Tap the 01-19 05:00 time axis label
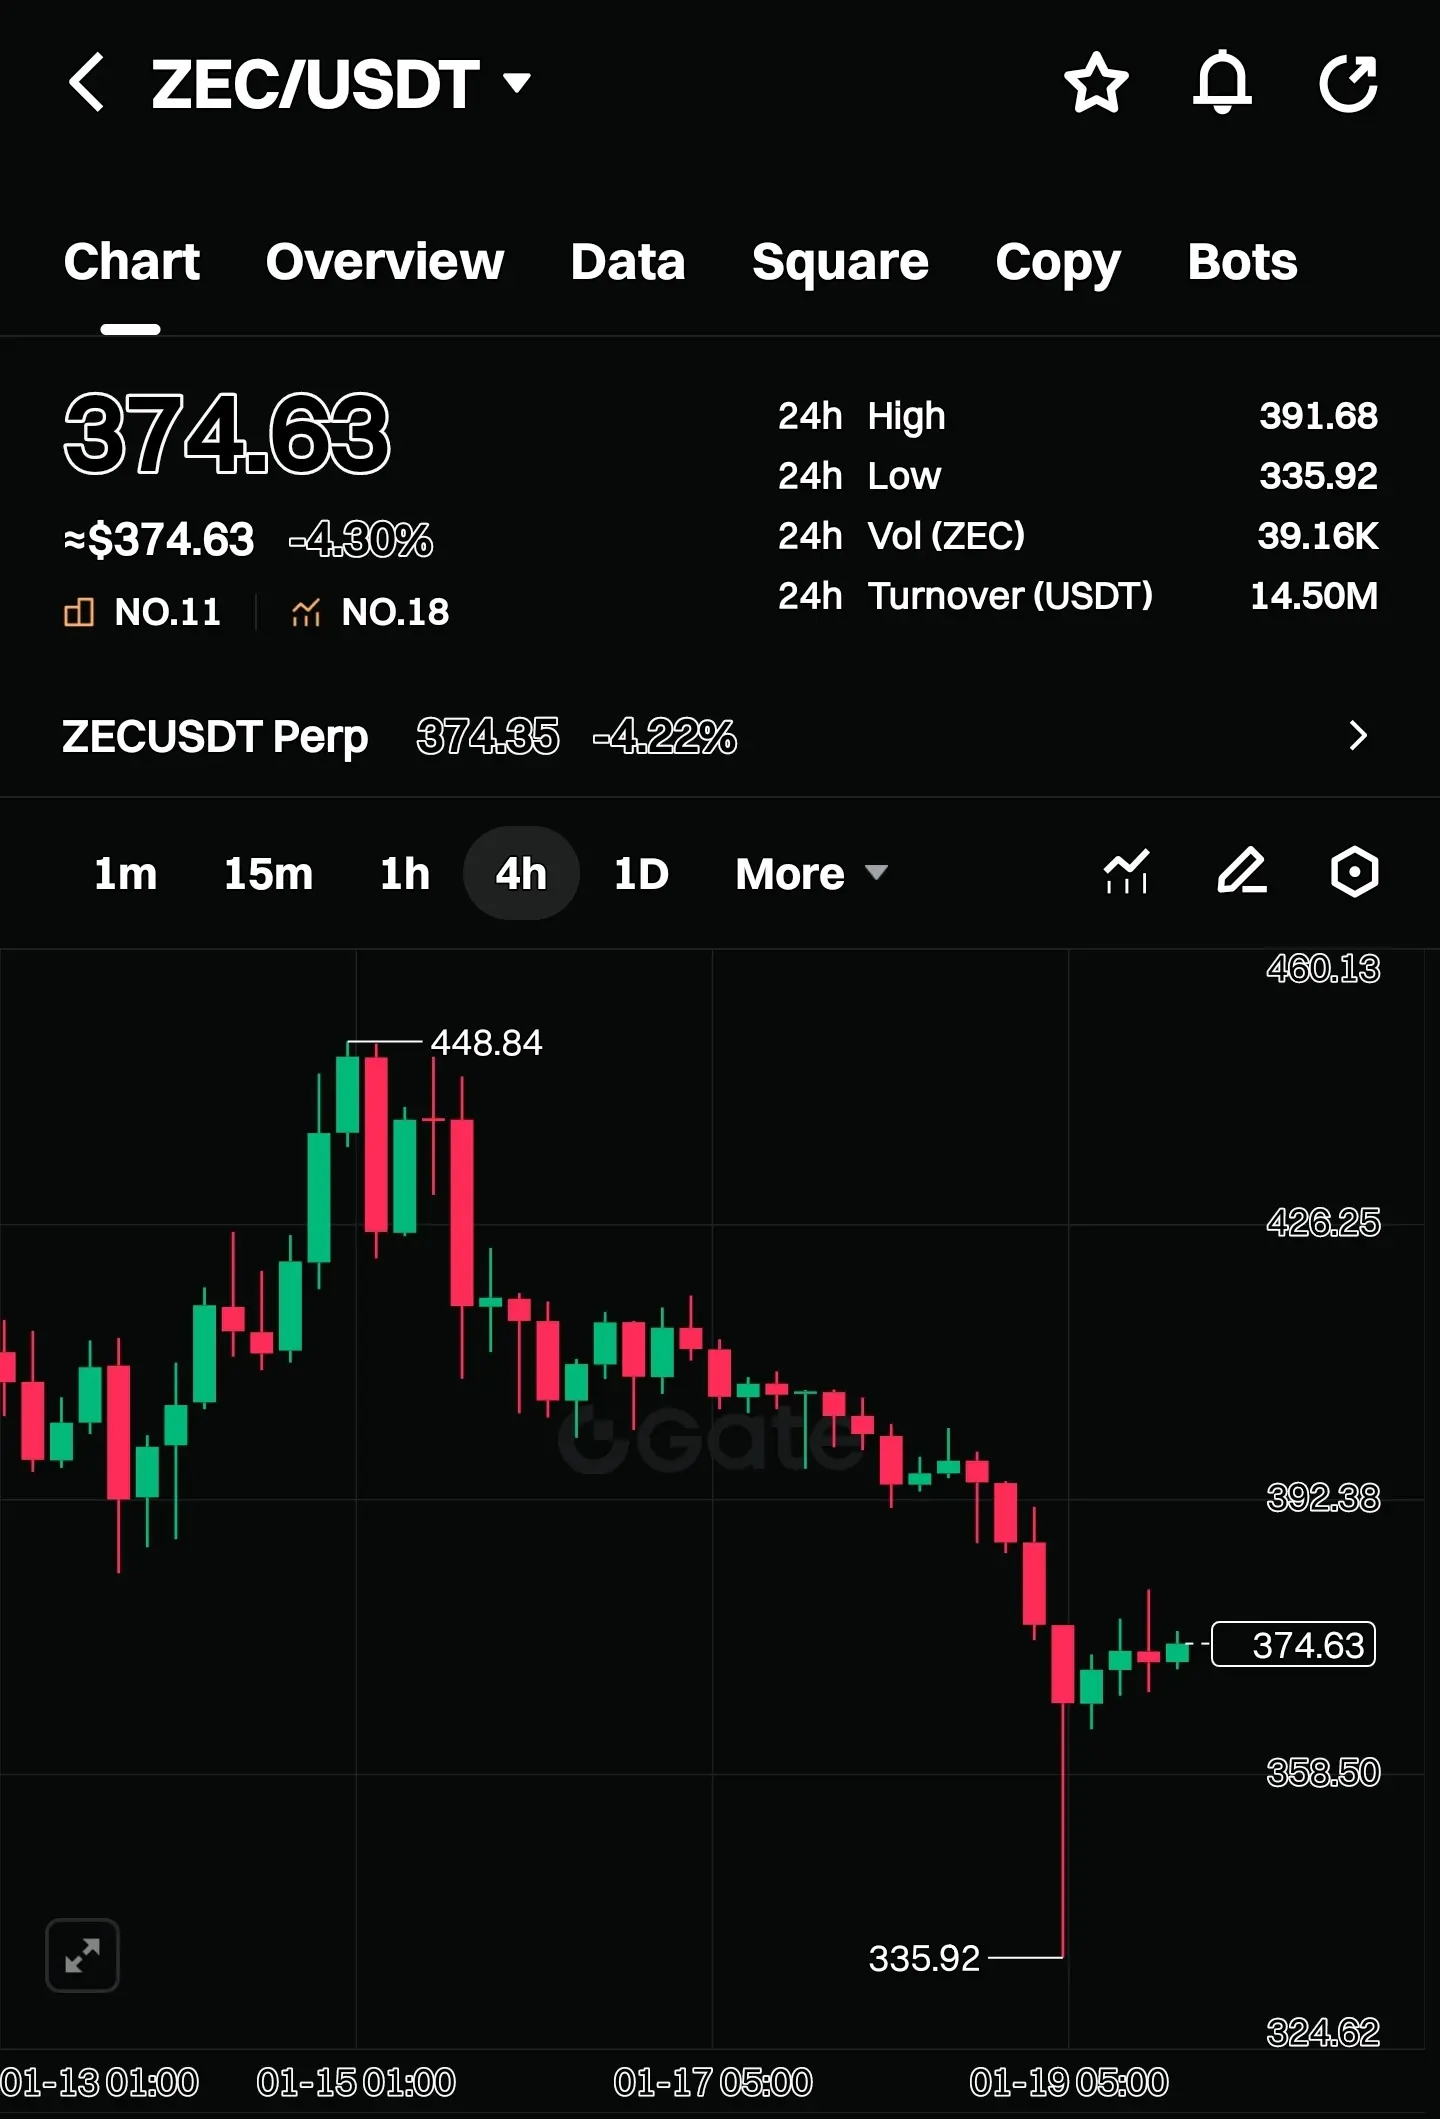 coord(1069,2083)
